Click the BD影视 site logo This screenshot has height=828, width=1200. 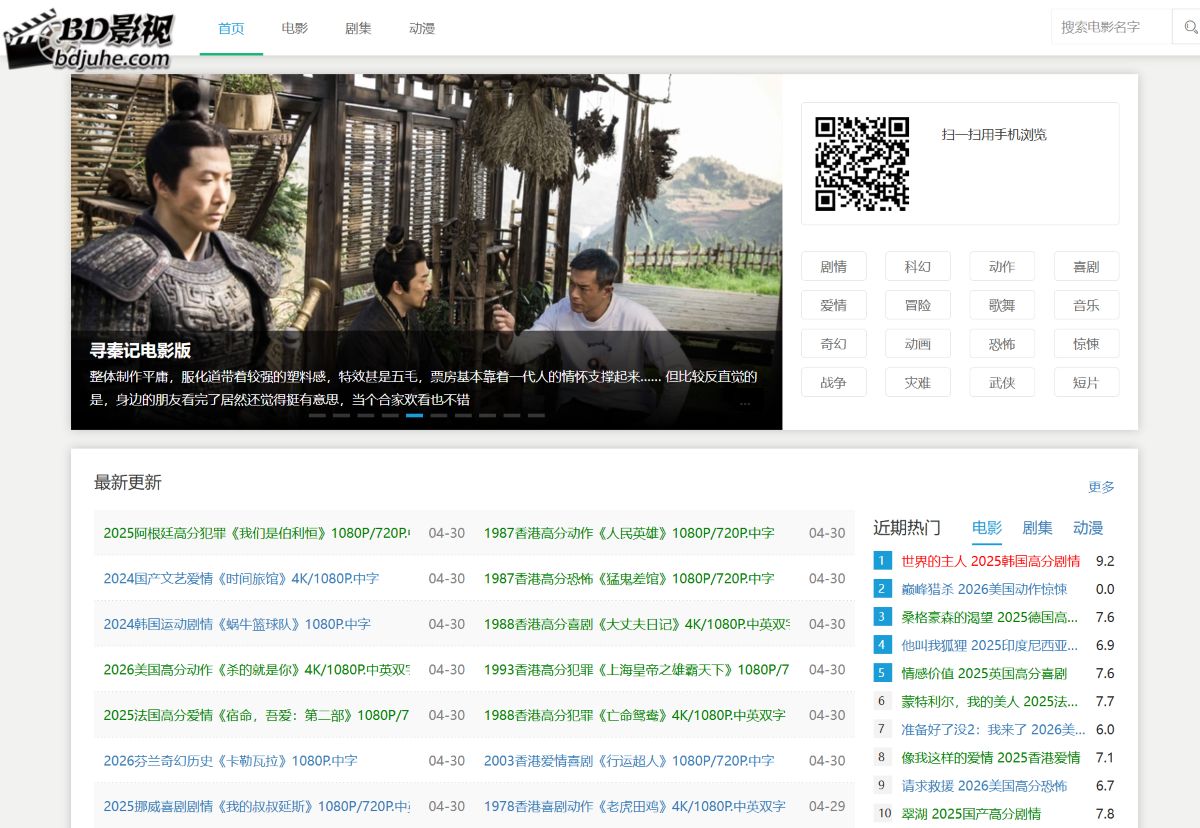coord(90,40)
